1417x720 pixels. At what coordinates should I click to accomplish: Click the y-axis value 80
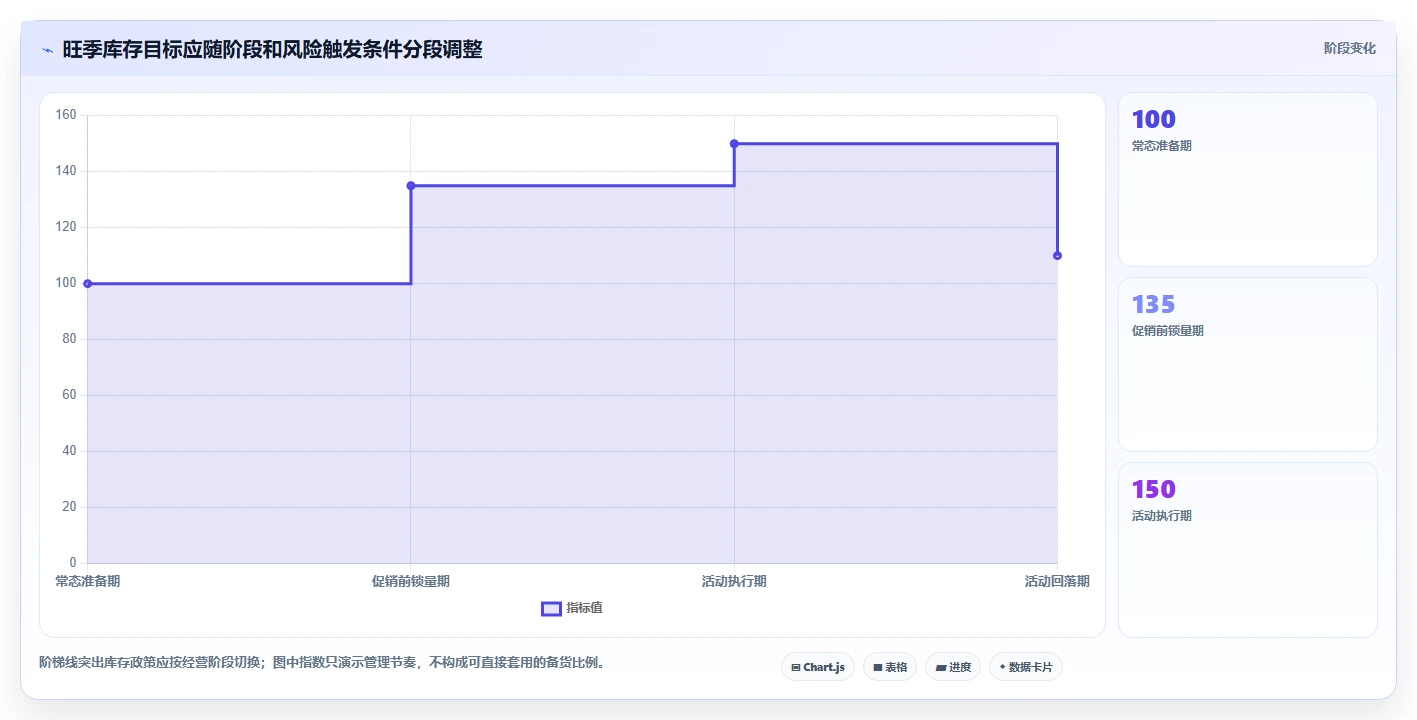(x=70, y=339)
